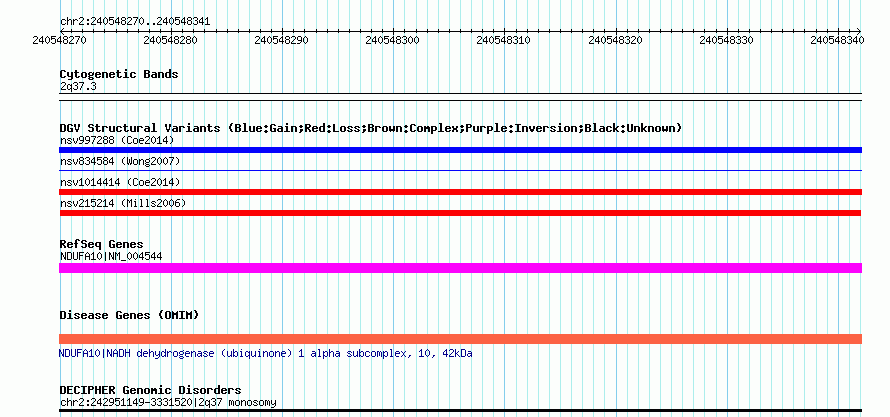Click ruler position 240548310

tap(504, 40)
